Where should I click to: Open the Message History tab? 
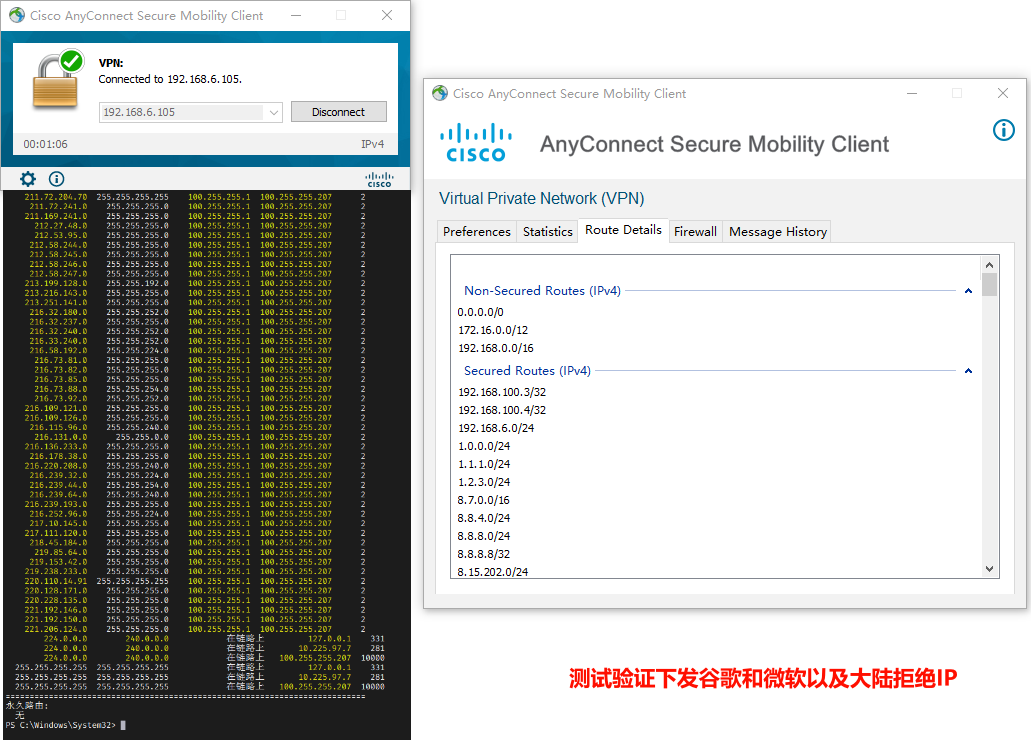[x=778, y=231]
